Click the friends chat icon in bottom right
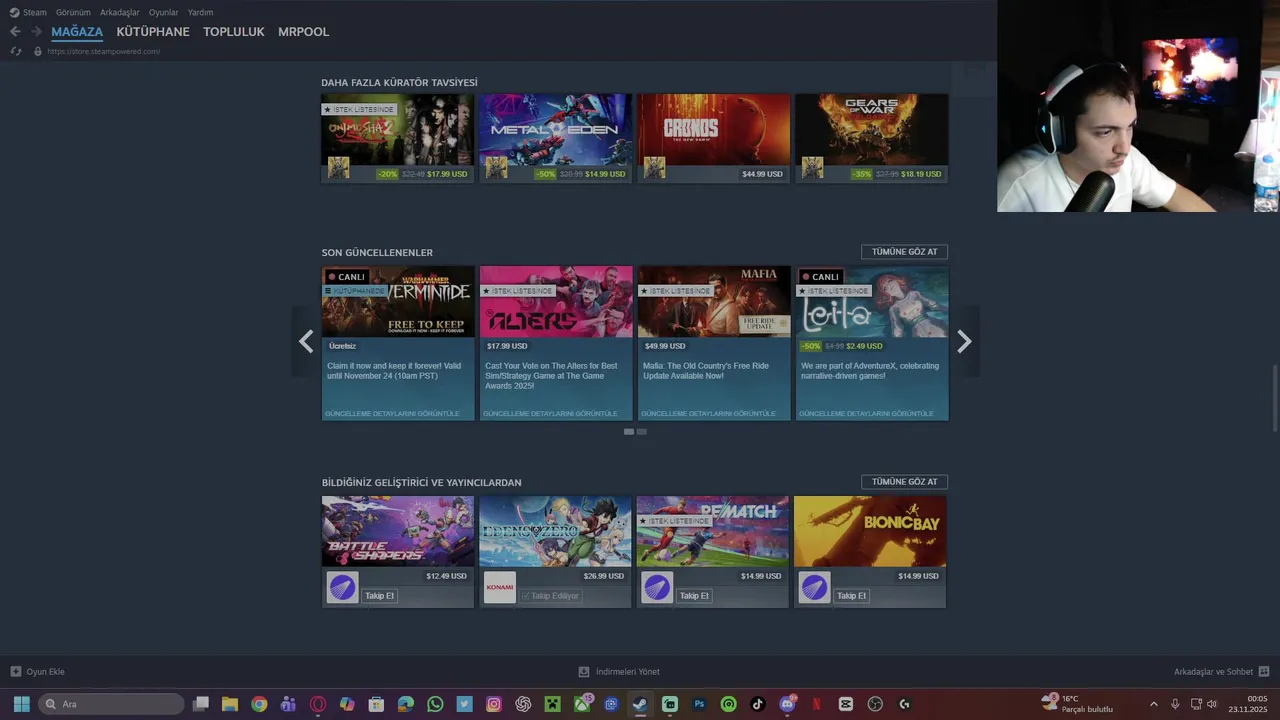Viewport: 1280px width, 720px height. click(1264, 672)
